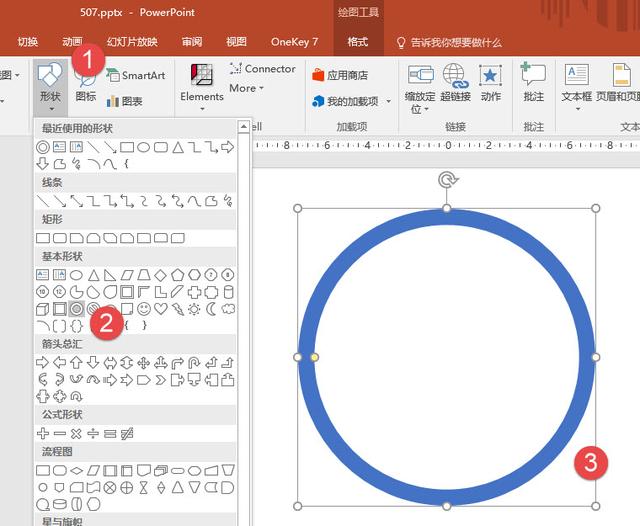Viewport: 640px width, 526px height.
Task: Select the not-equal sign under 公式形状
Action: click(x=127, y=433)
